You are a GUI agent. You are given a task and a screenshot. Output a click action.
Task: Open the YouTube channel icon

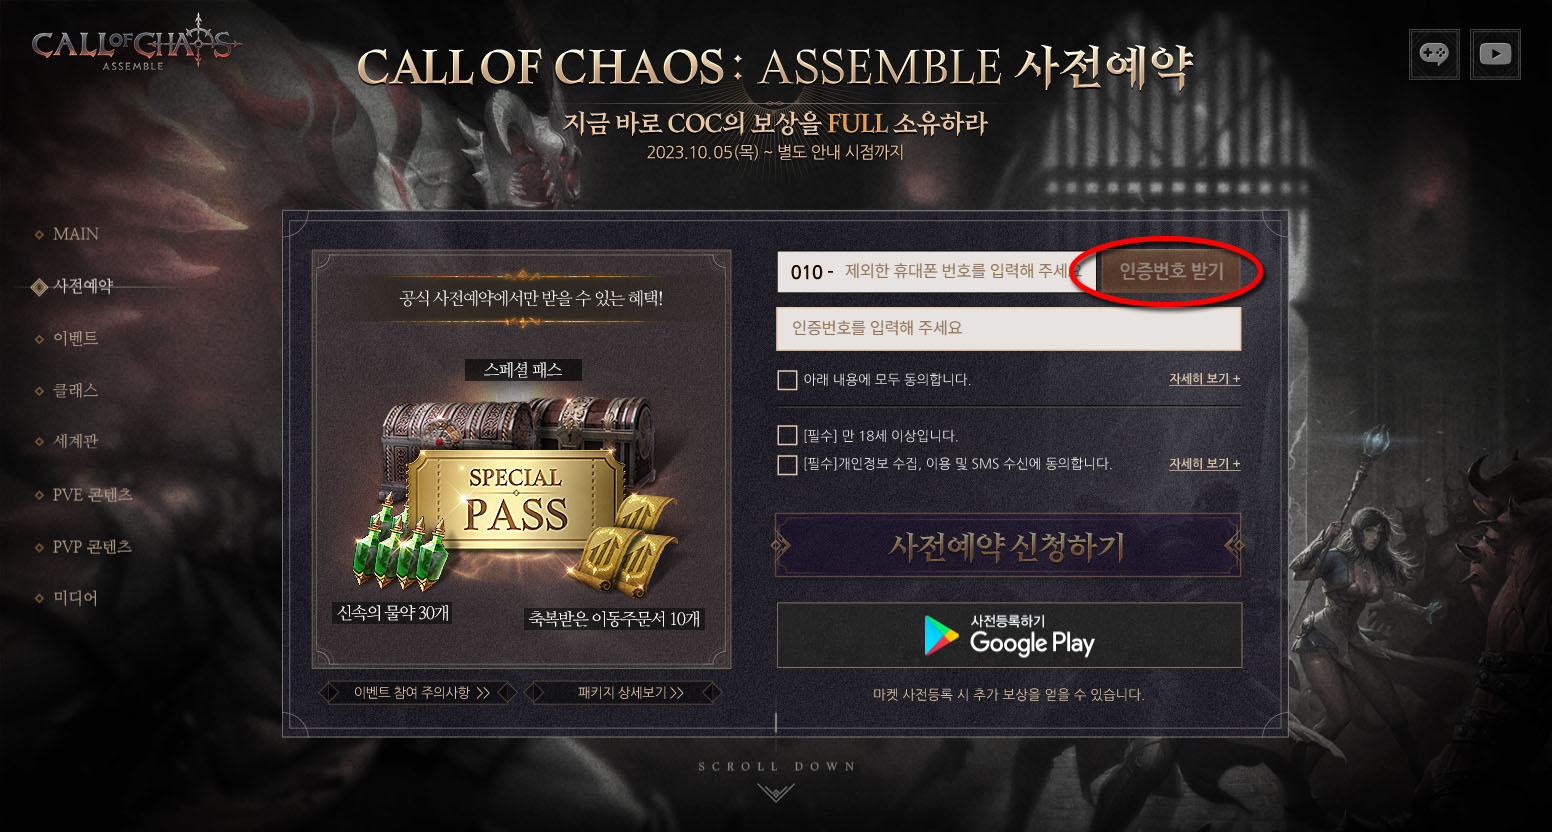[1495, 54]
